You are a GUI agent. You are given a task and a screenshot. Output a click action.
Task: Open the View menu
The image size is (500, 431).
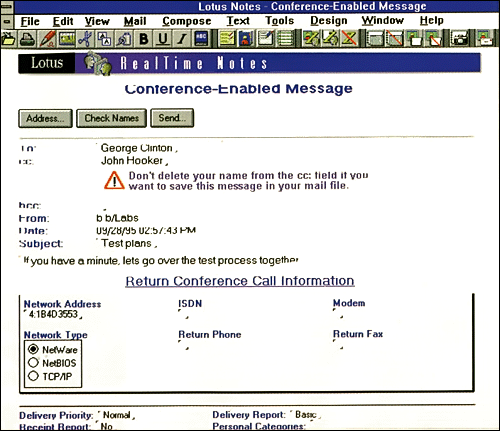[x=97, y=21]
